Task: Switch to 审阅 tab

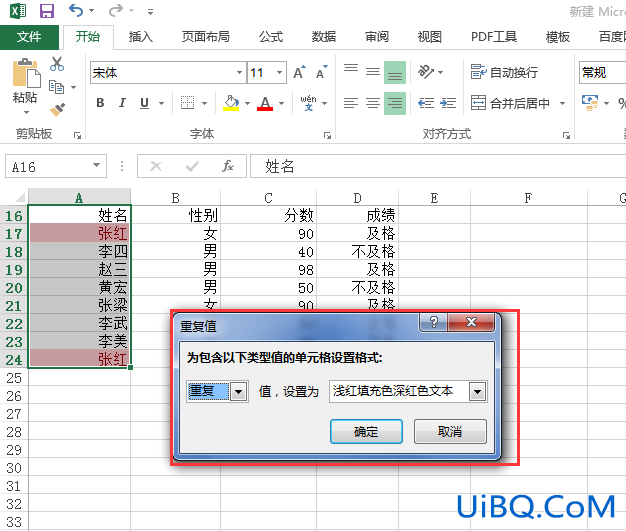Action: (377, 37)
